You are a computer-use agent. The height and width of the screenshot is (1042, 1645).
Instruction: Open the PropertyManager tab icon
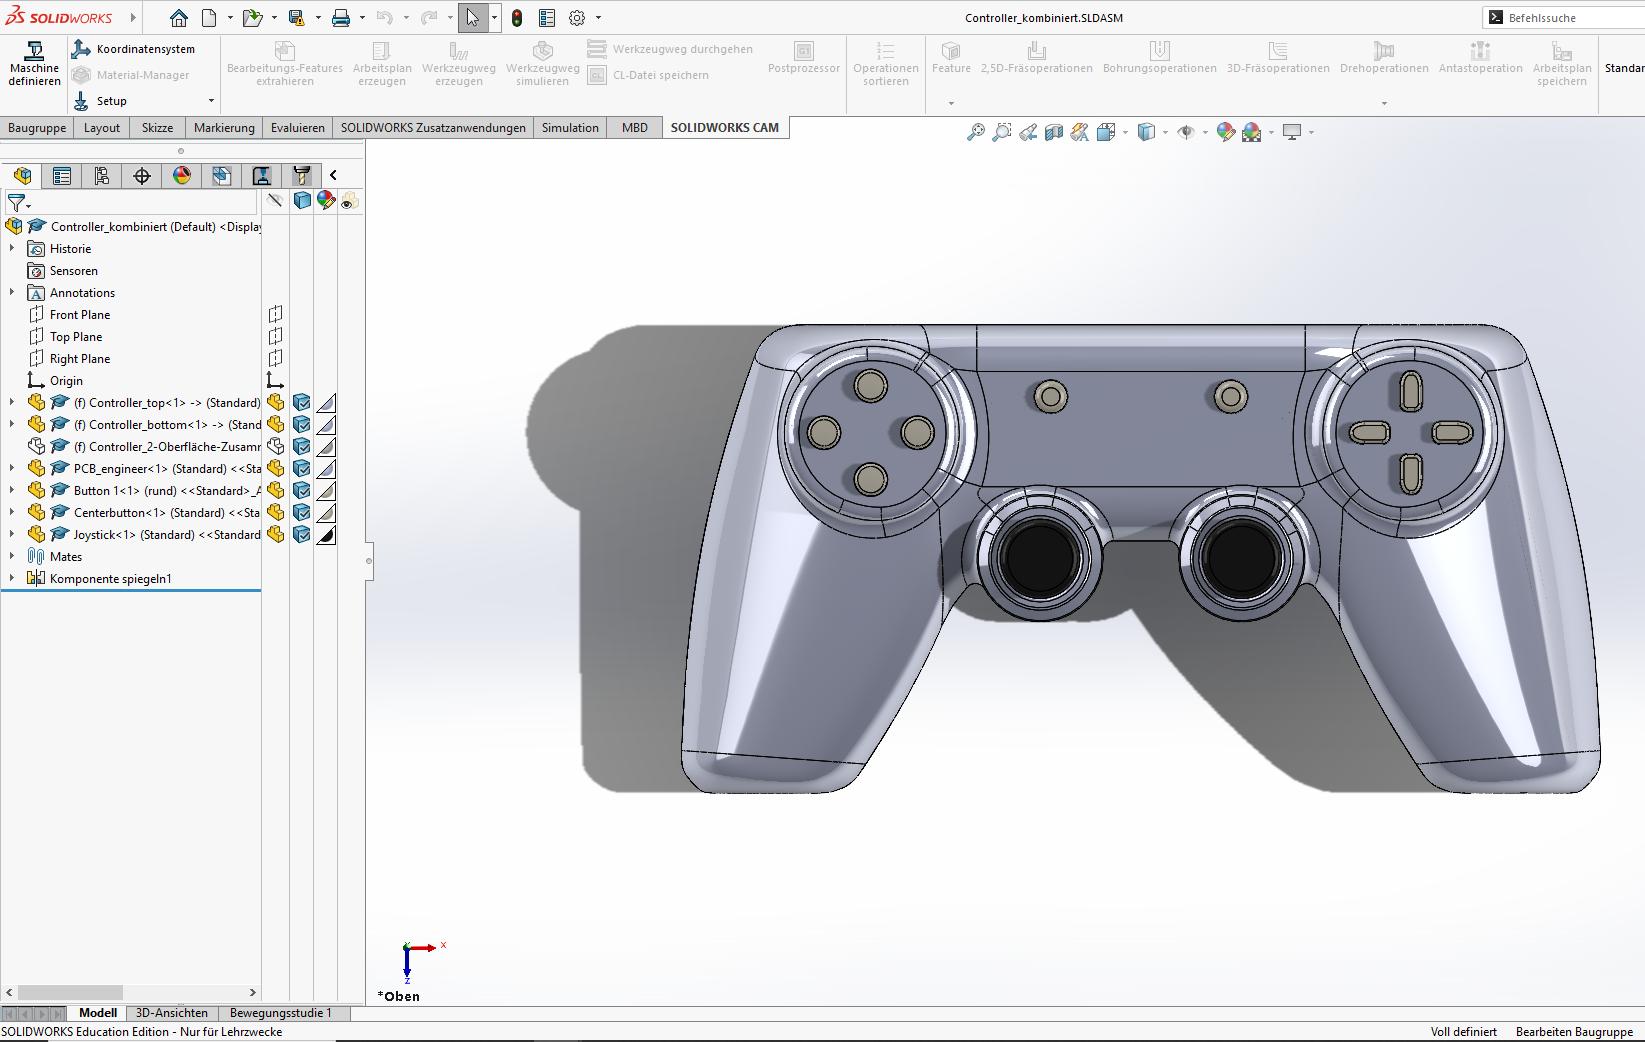coord(62,176)
